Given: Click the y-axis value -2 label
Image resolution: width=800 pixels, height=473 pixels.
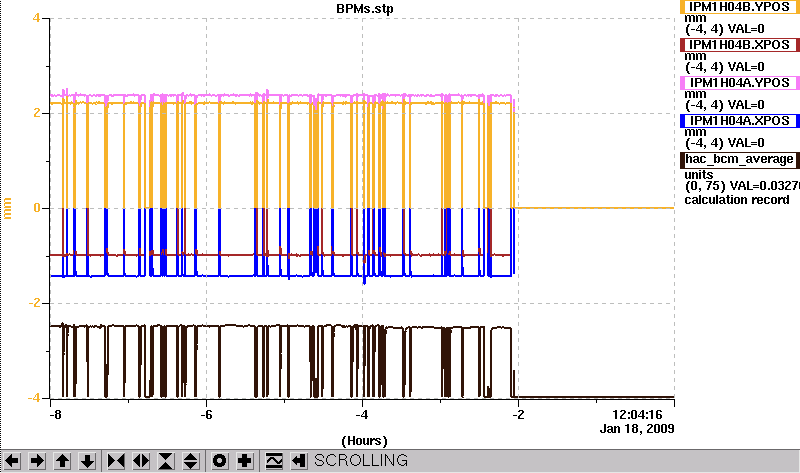Looking at the screenshot, I should [34, 303].
